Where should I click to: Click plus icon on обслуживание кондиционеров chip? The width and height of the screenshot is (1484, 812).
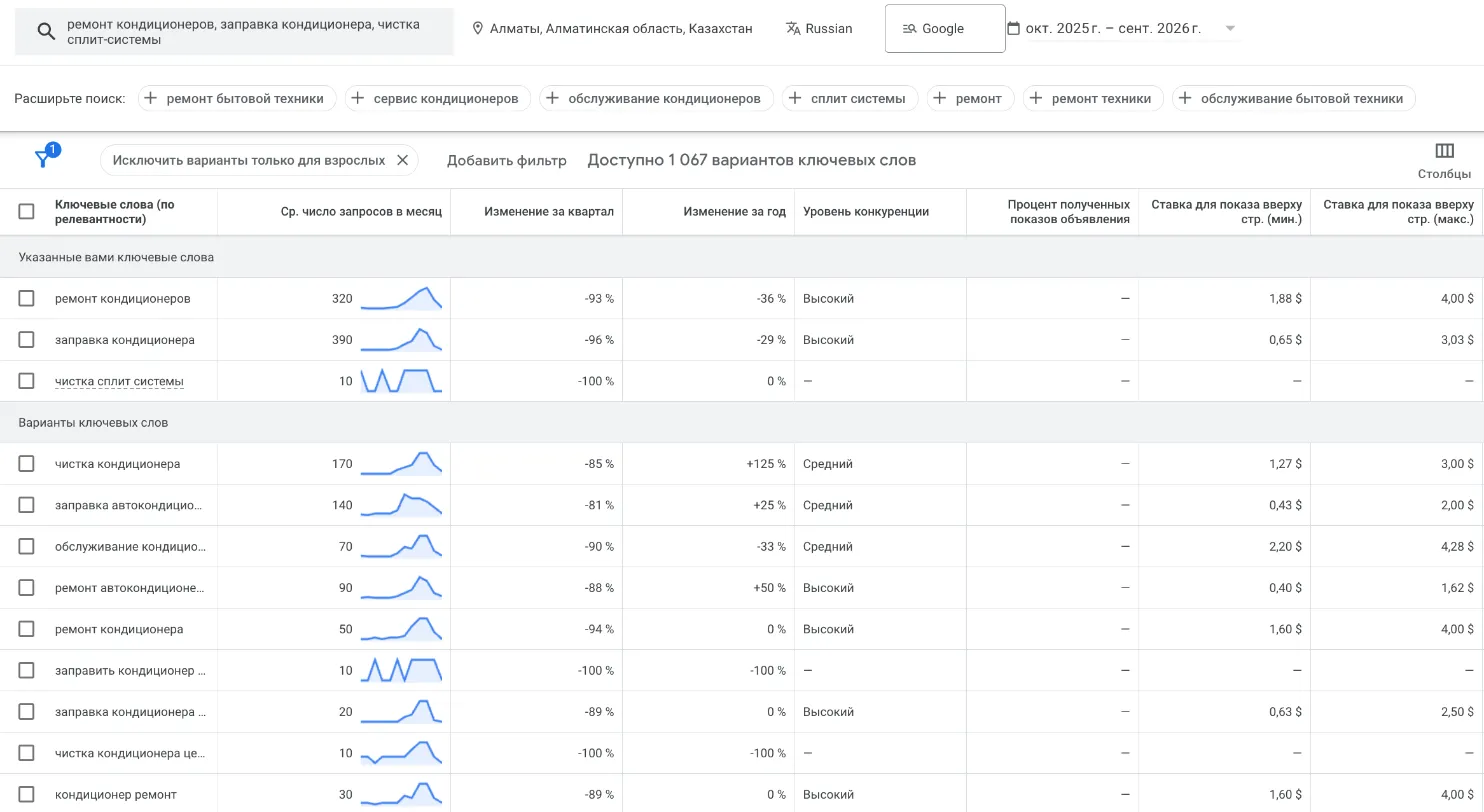[x=552, y=98]
